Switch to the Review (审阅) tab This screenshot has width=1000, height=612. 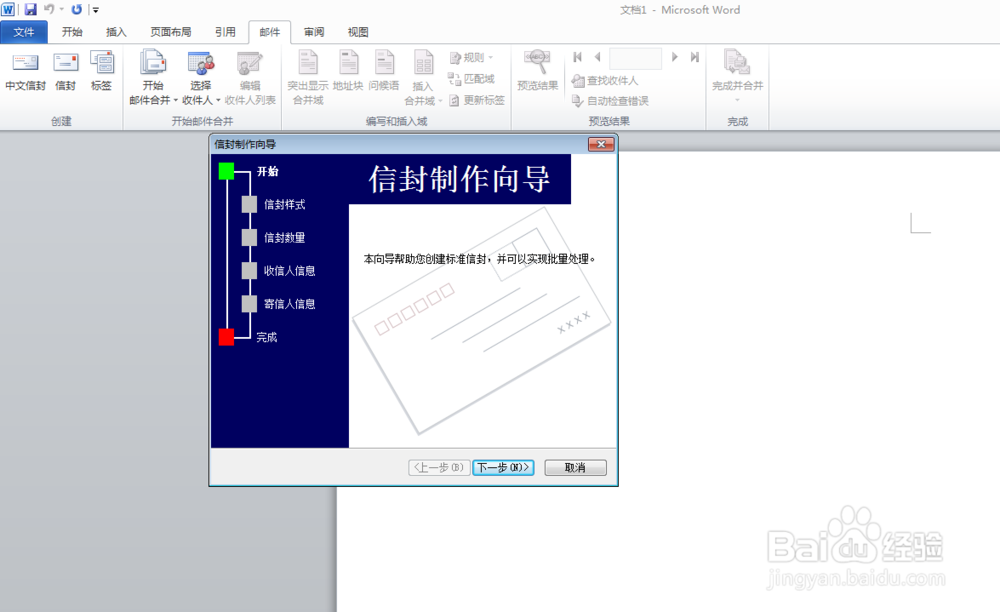pyautogui.click(x=314, y=32)
